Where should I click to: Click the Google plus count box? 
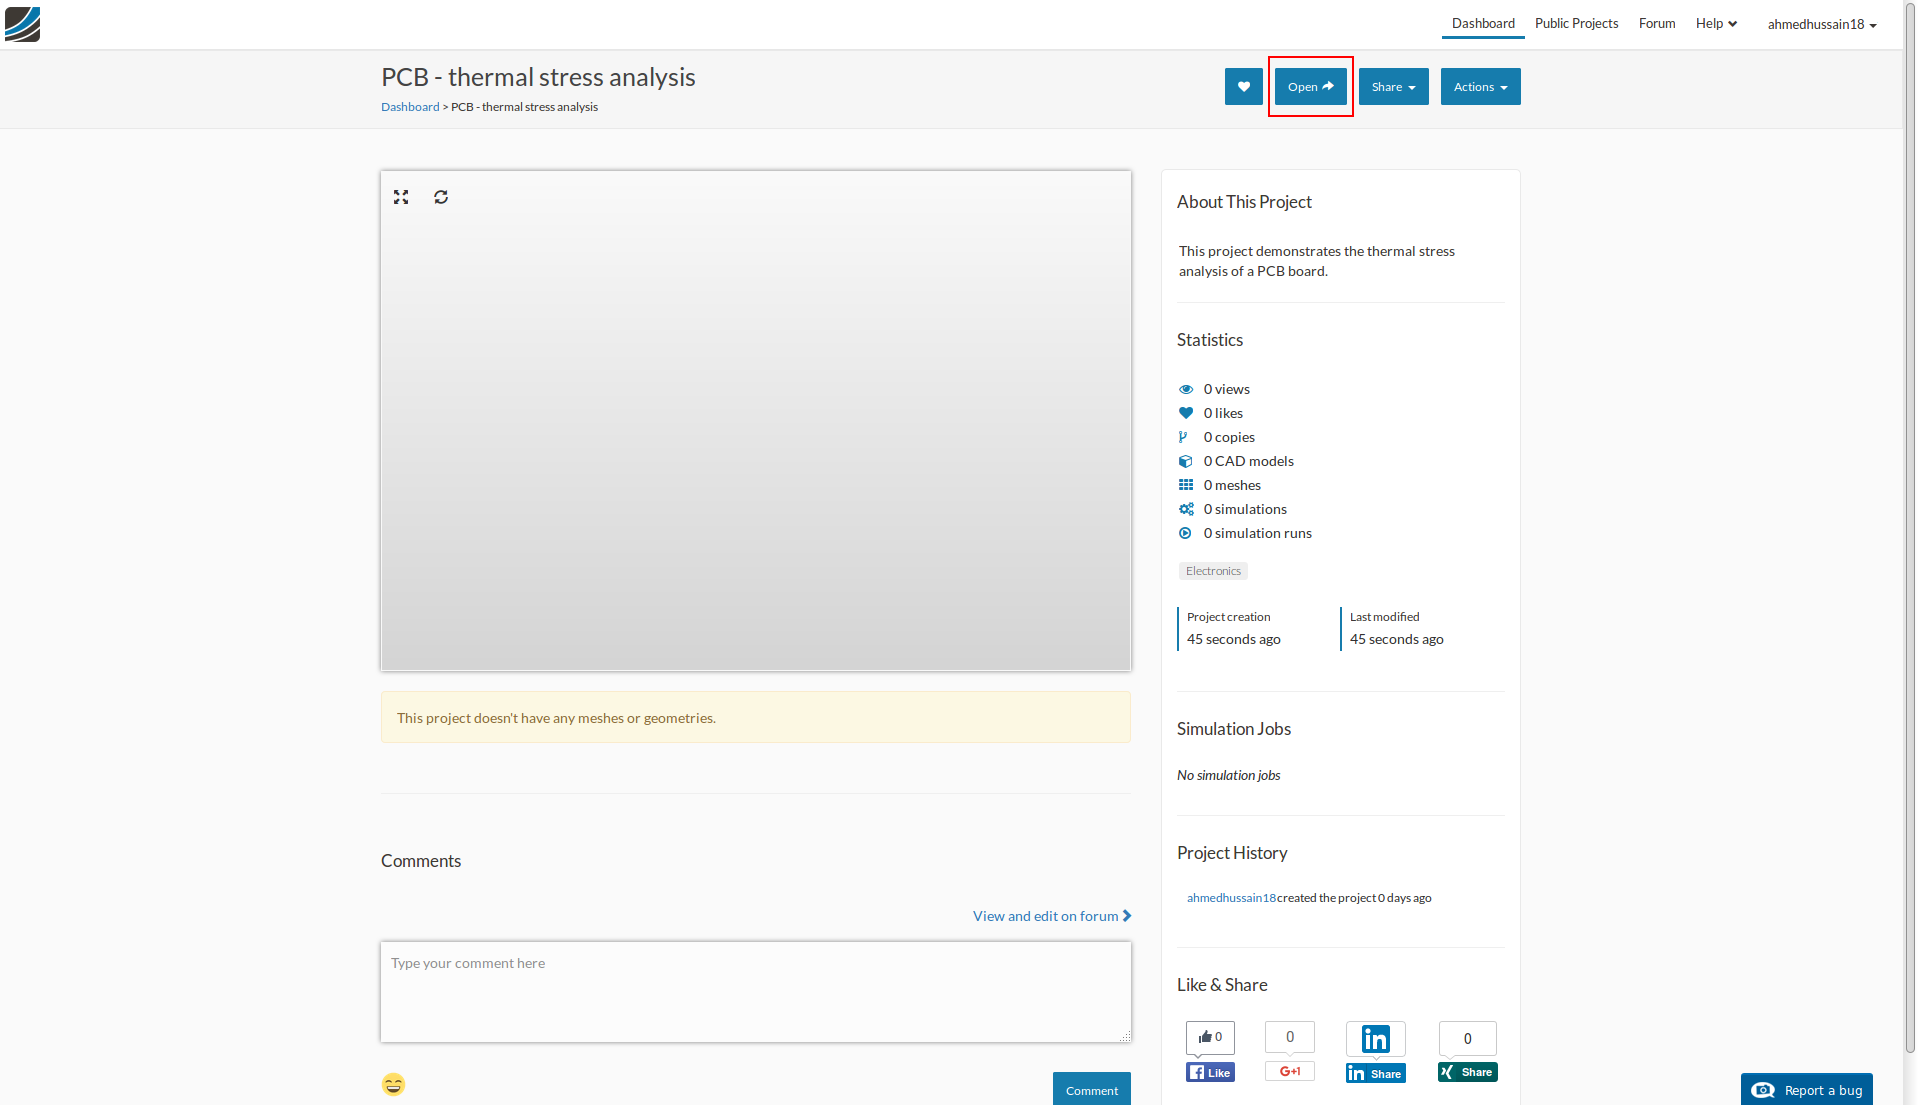point(1290,1037)
